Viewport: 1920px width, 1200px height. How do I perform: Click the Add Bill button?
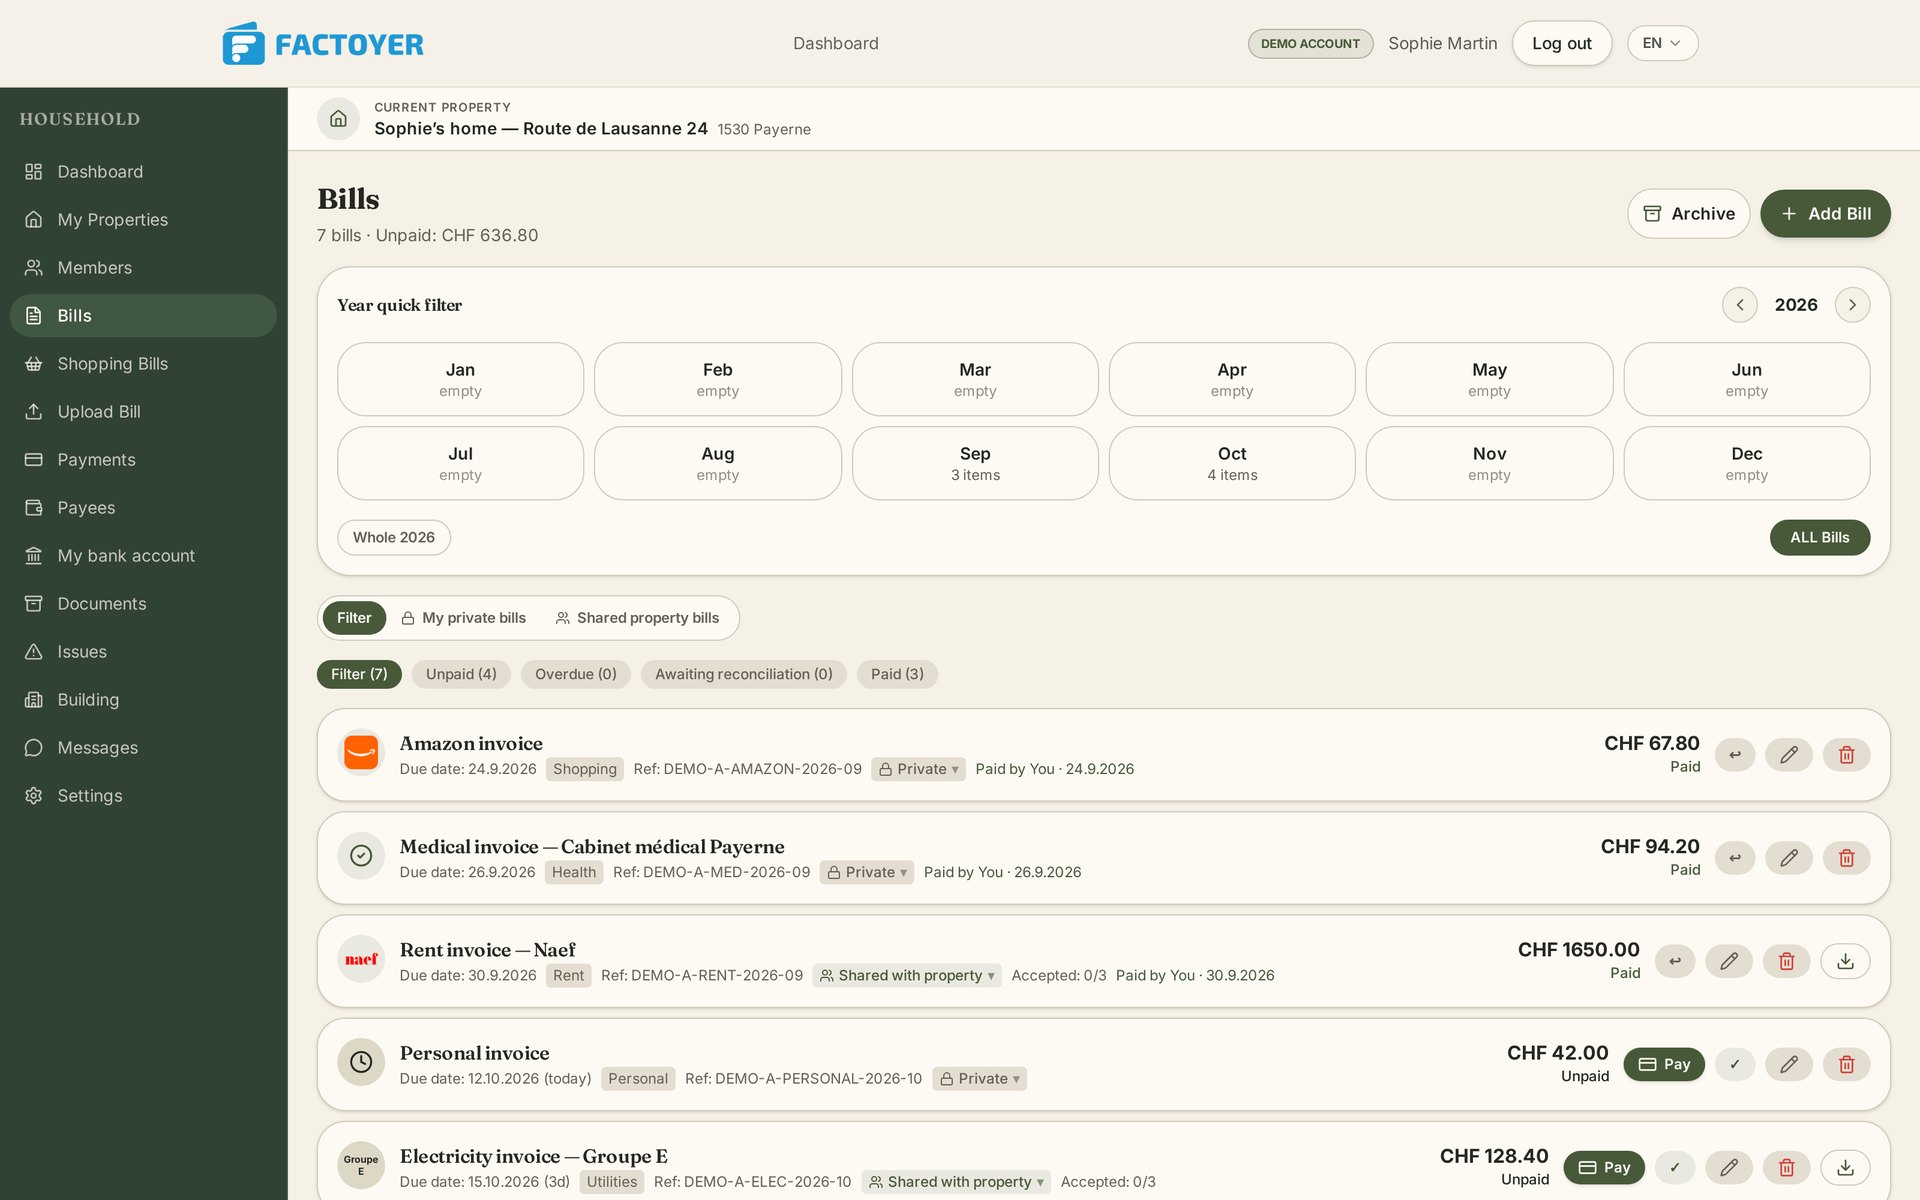pyautogui.click(x=1825, y=214)
